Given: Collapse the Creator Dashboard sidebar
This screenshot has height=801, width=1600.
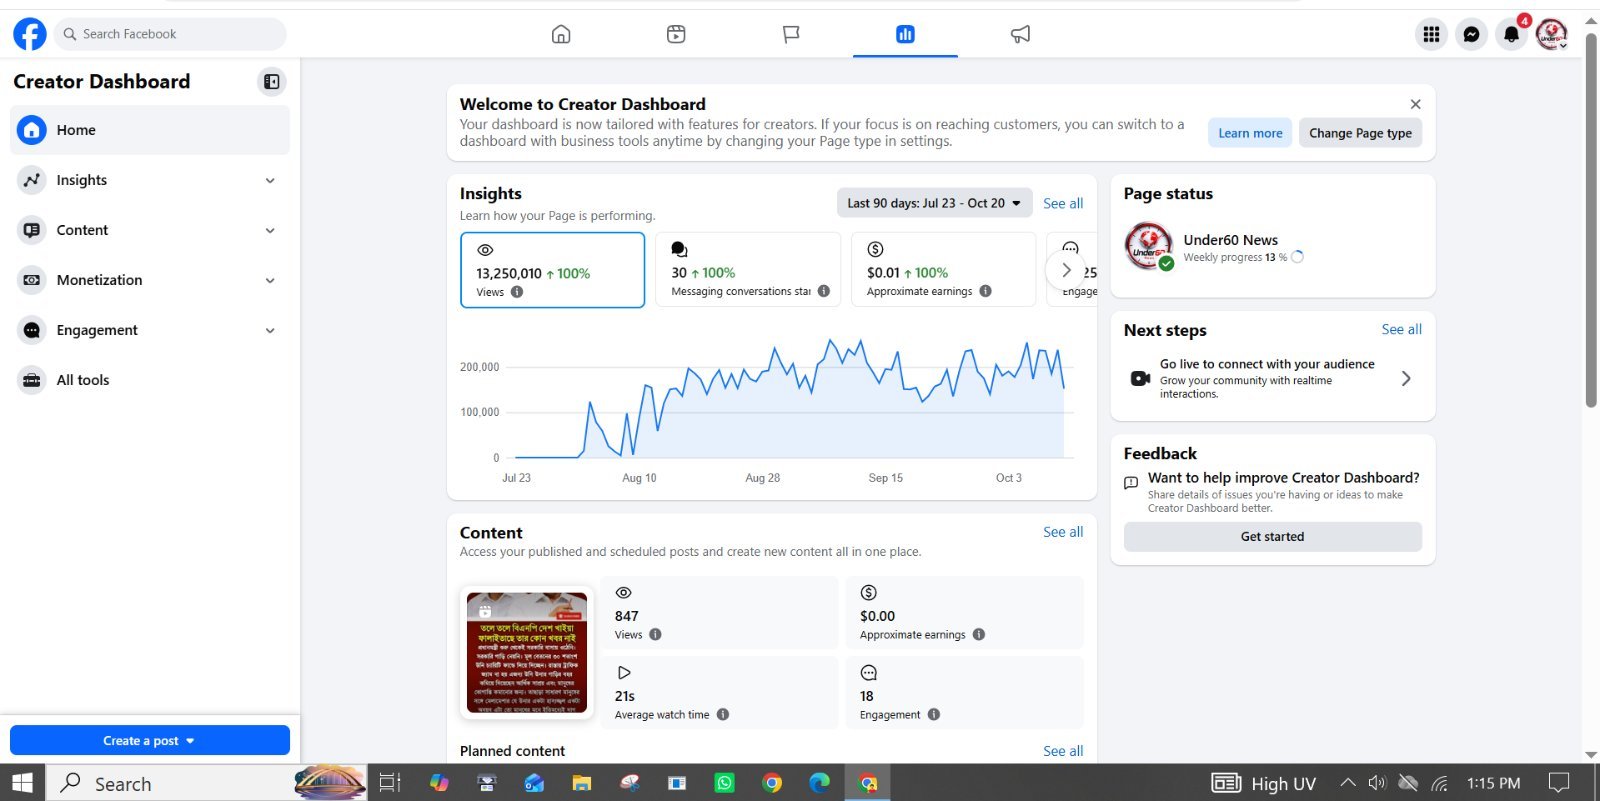Looking at the screenshot, I should pyautogui.click(x=271, y=82).
